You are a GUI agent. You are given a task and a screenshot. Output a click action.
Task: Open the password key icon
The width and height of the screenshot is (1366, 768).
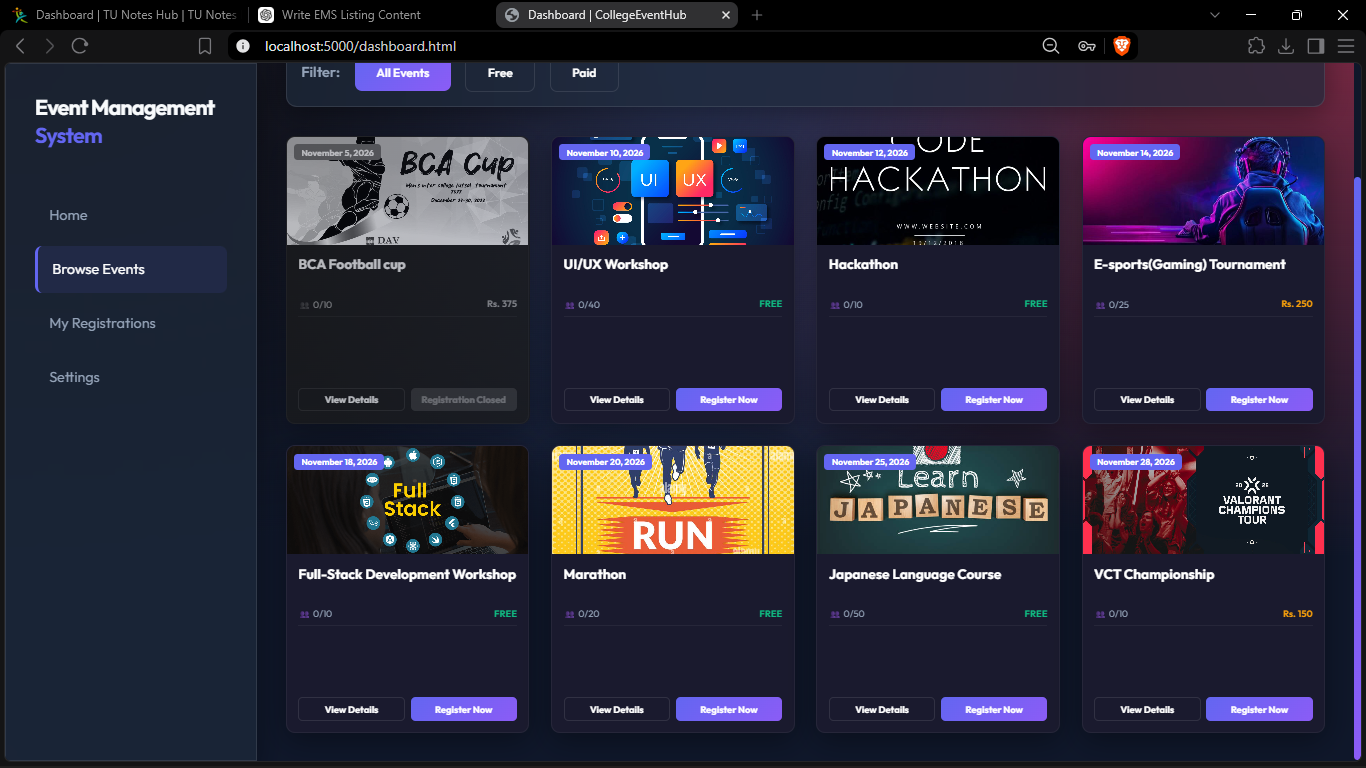click(1087, 46)
